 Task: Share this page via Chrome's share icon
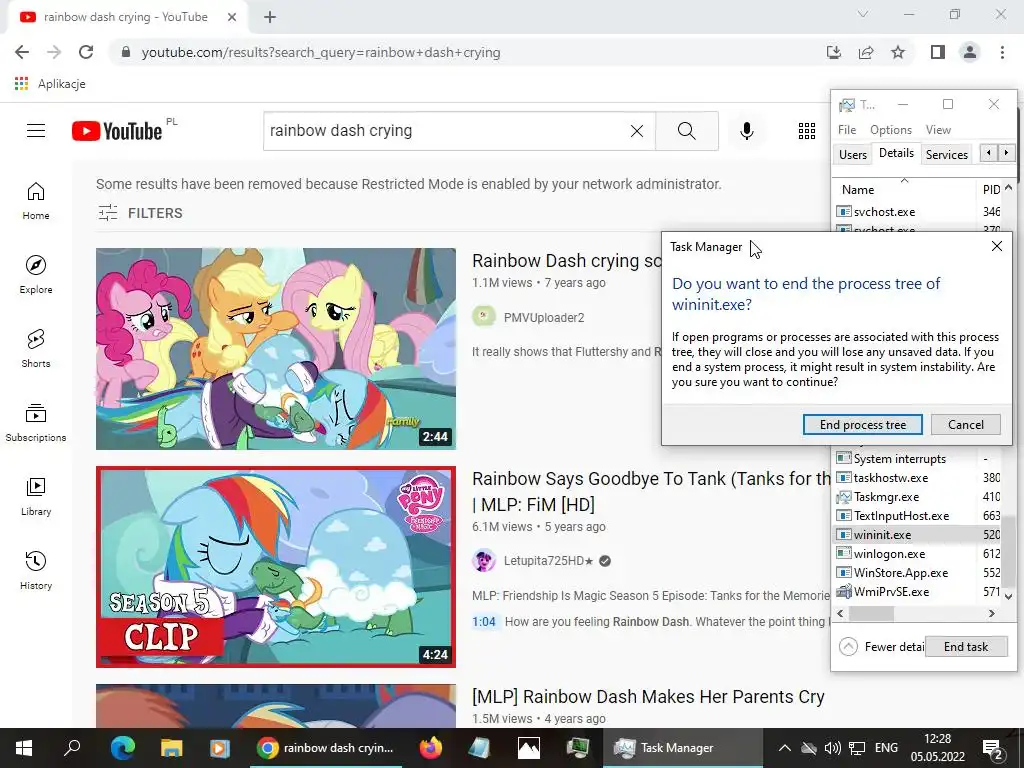(866, 52)
